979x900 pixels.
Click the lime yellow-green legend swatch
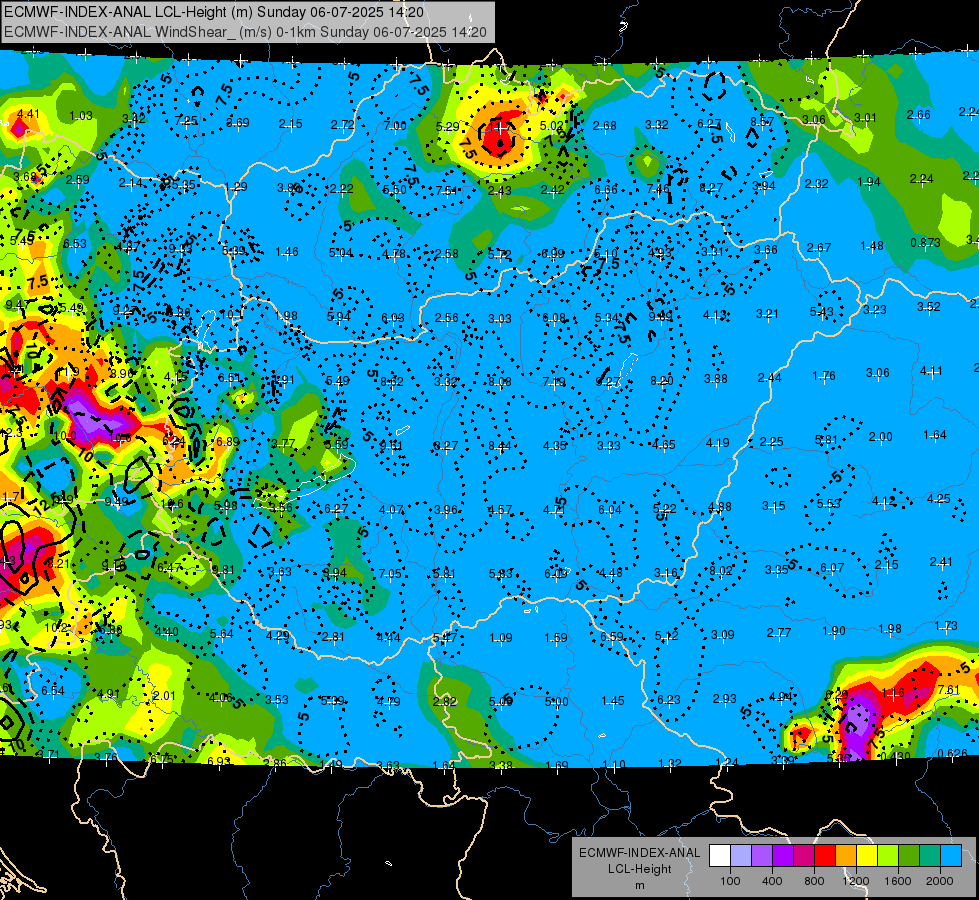[888, 856]
